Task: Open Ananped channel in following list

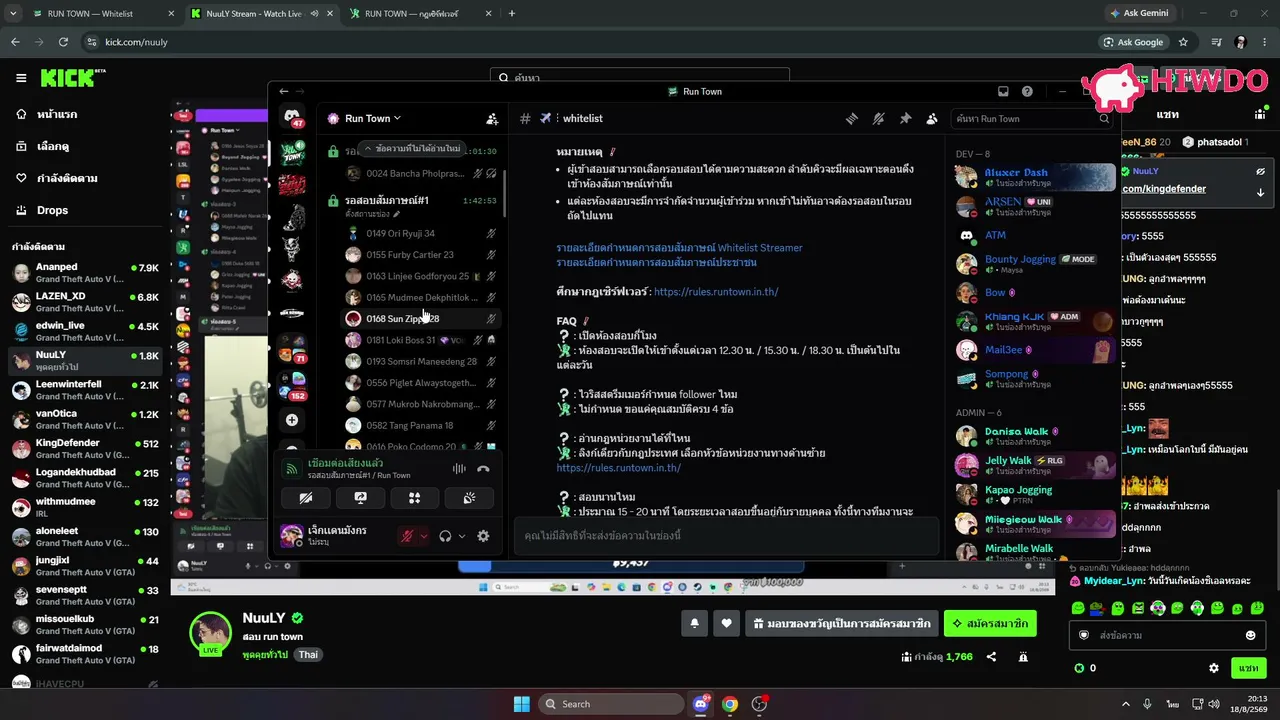Action: (86, 272)
